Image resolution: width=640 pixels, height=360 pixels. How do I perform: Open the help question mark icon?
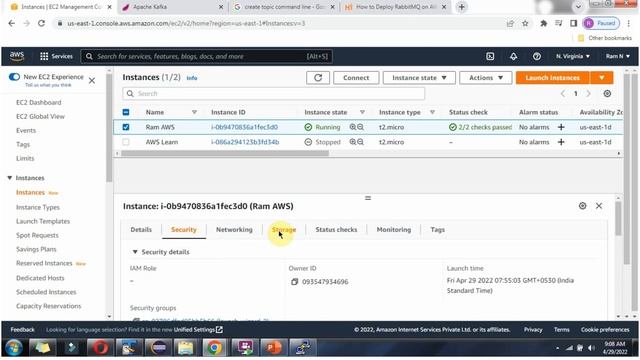point(537,56)
